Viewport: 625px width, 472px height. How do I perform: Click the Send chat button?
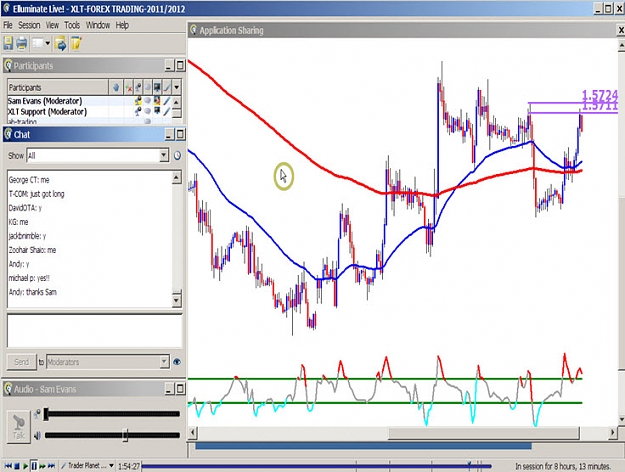tap(22, 362)
